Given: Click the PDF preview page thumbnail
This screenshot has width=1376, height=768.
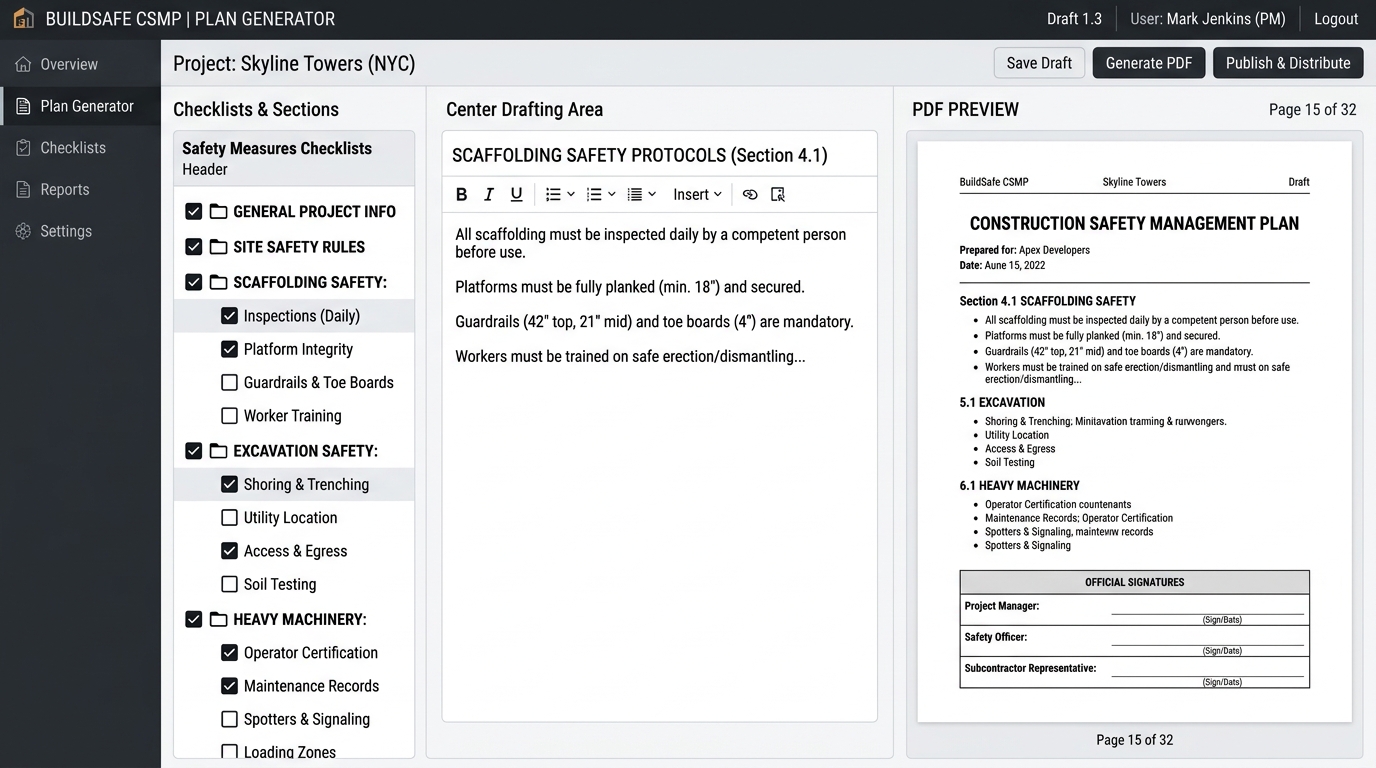Looking at the screenshot, I should [1135, 431].
